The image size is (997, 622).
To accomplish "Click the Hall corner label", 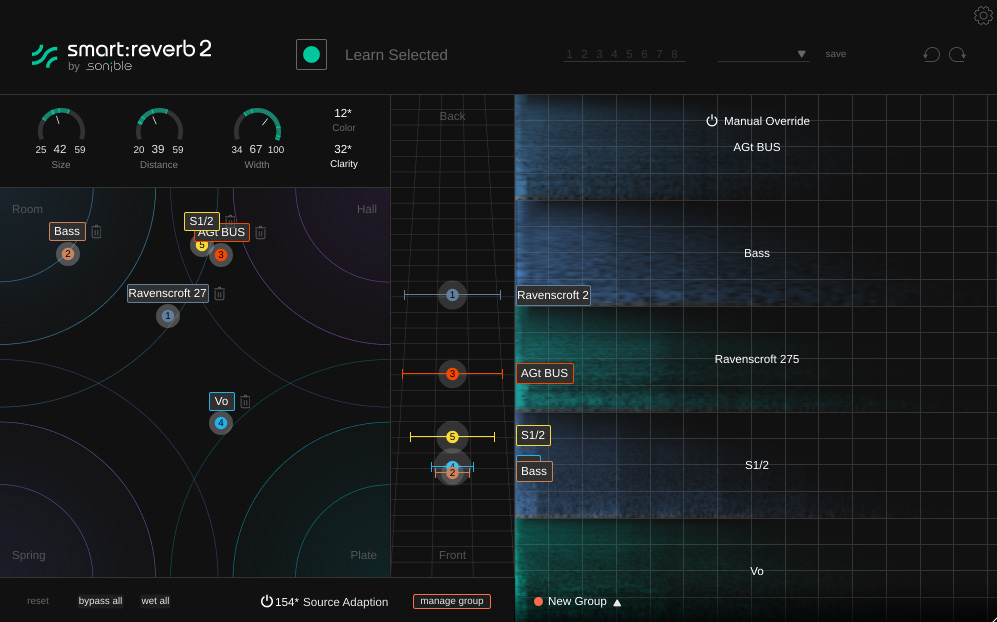I will pos(366,209).
